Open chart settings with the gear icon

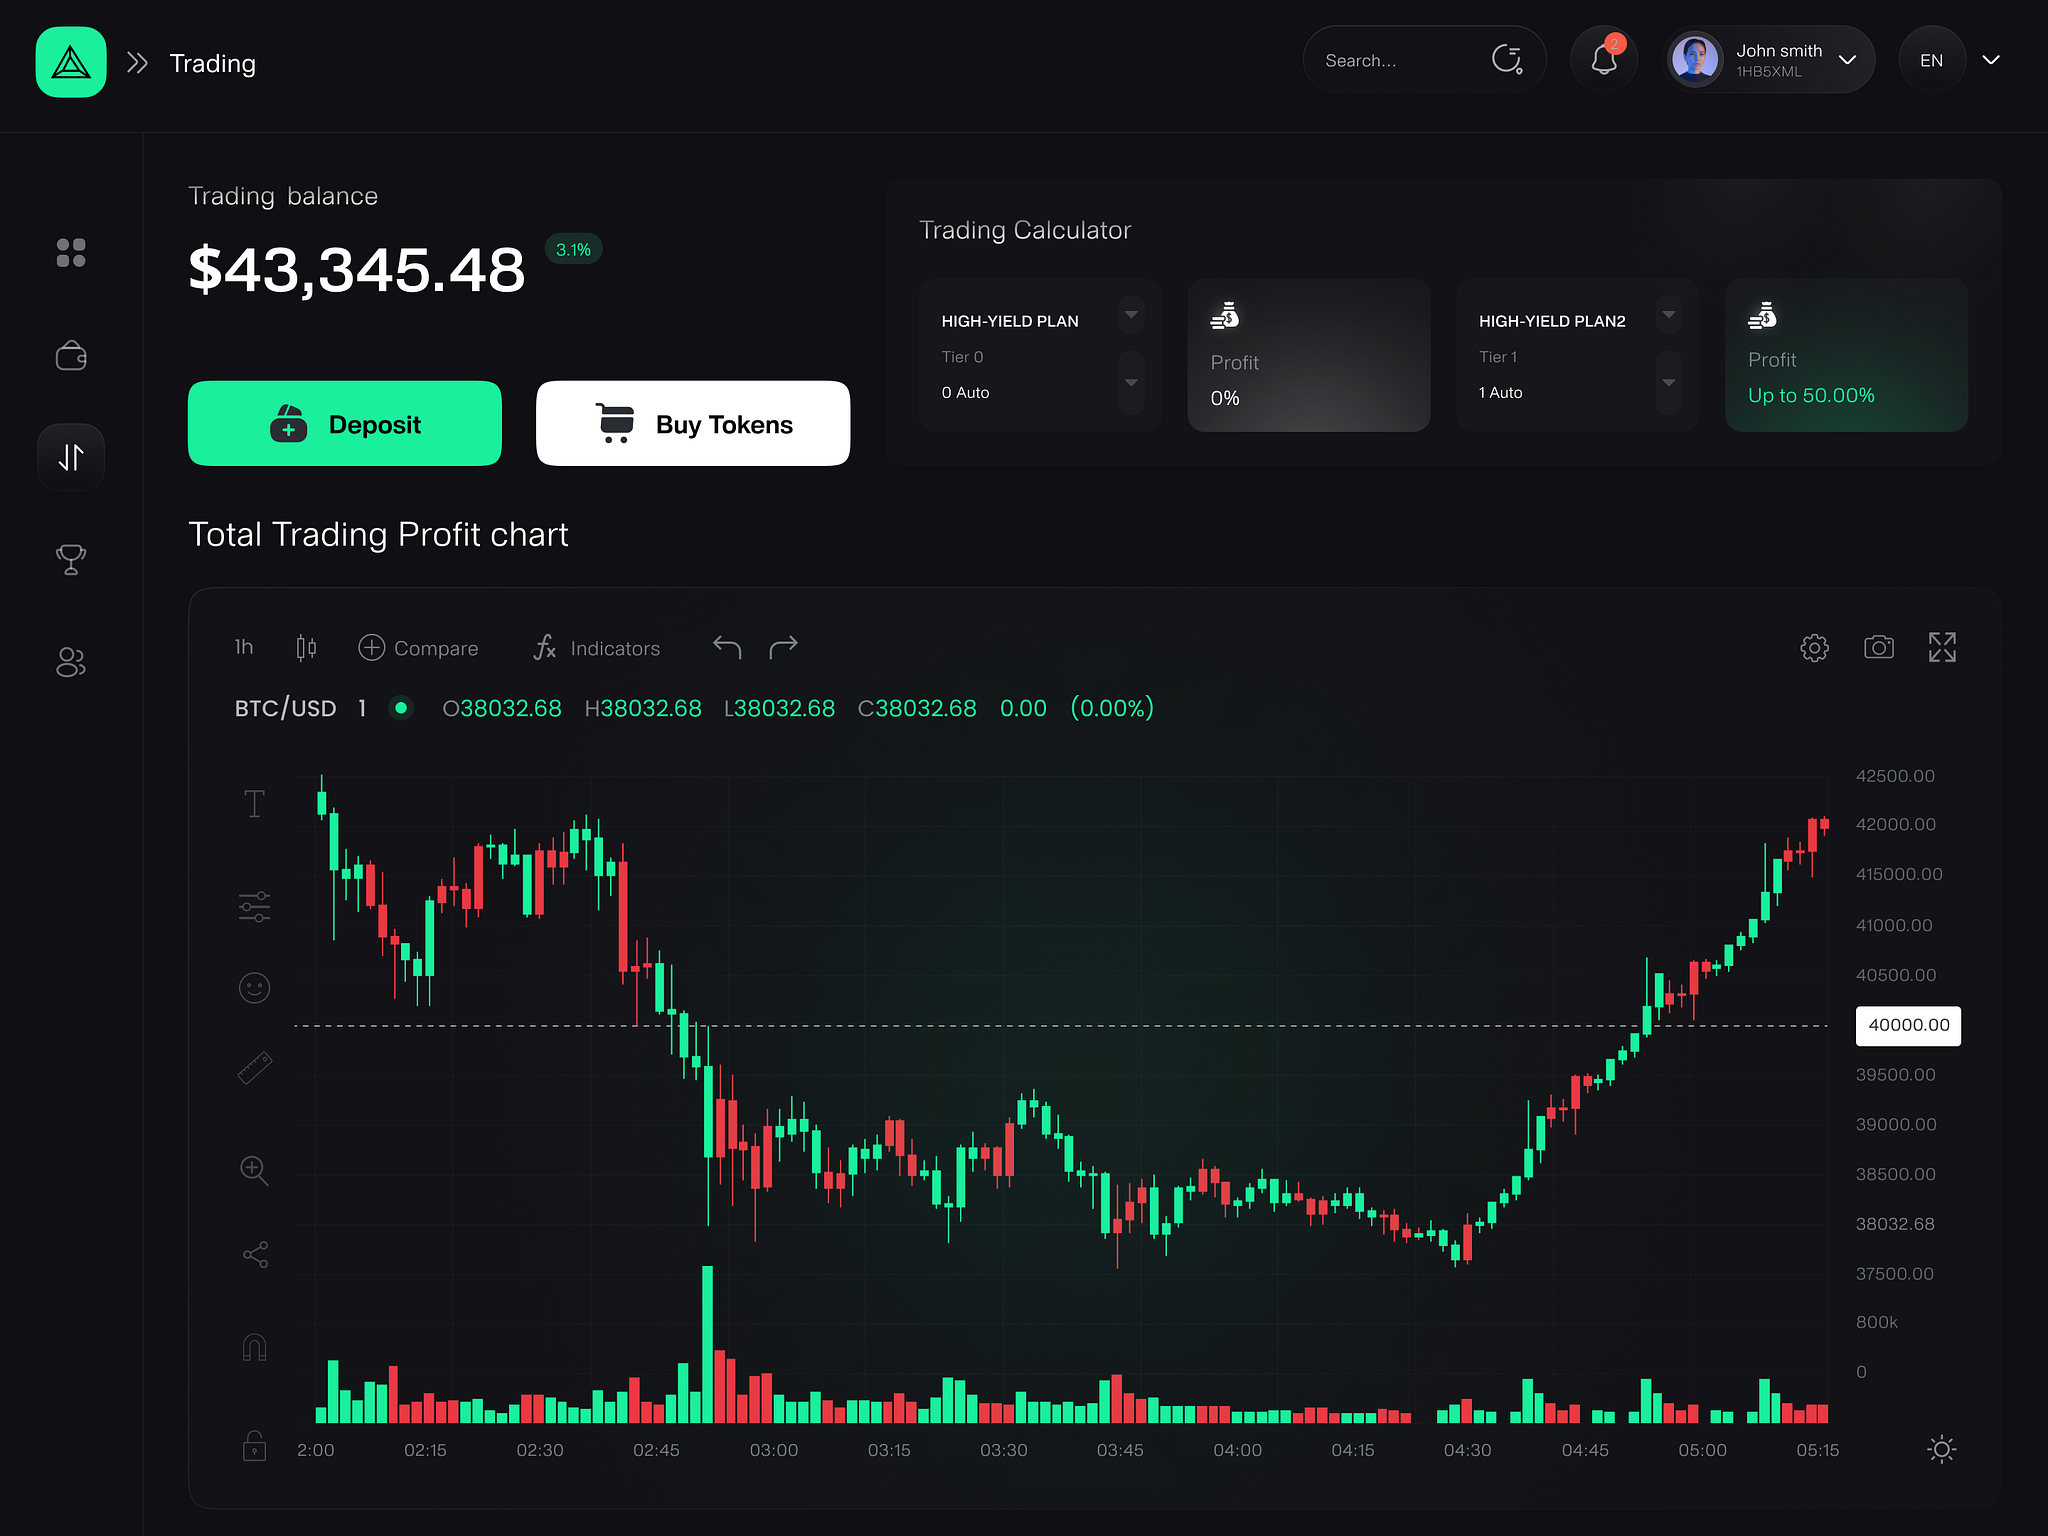[x=1814, y=647]
